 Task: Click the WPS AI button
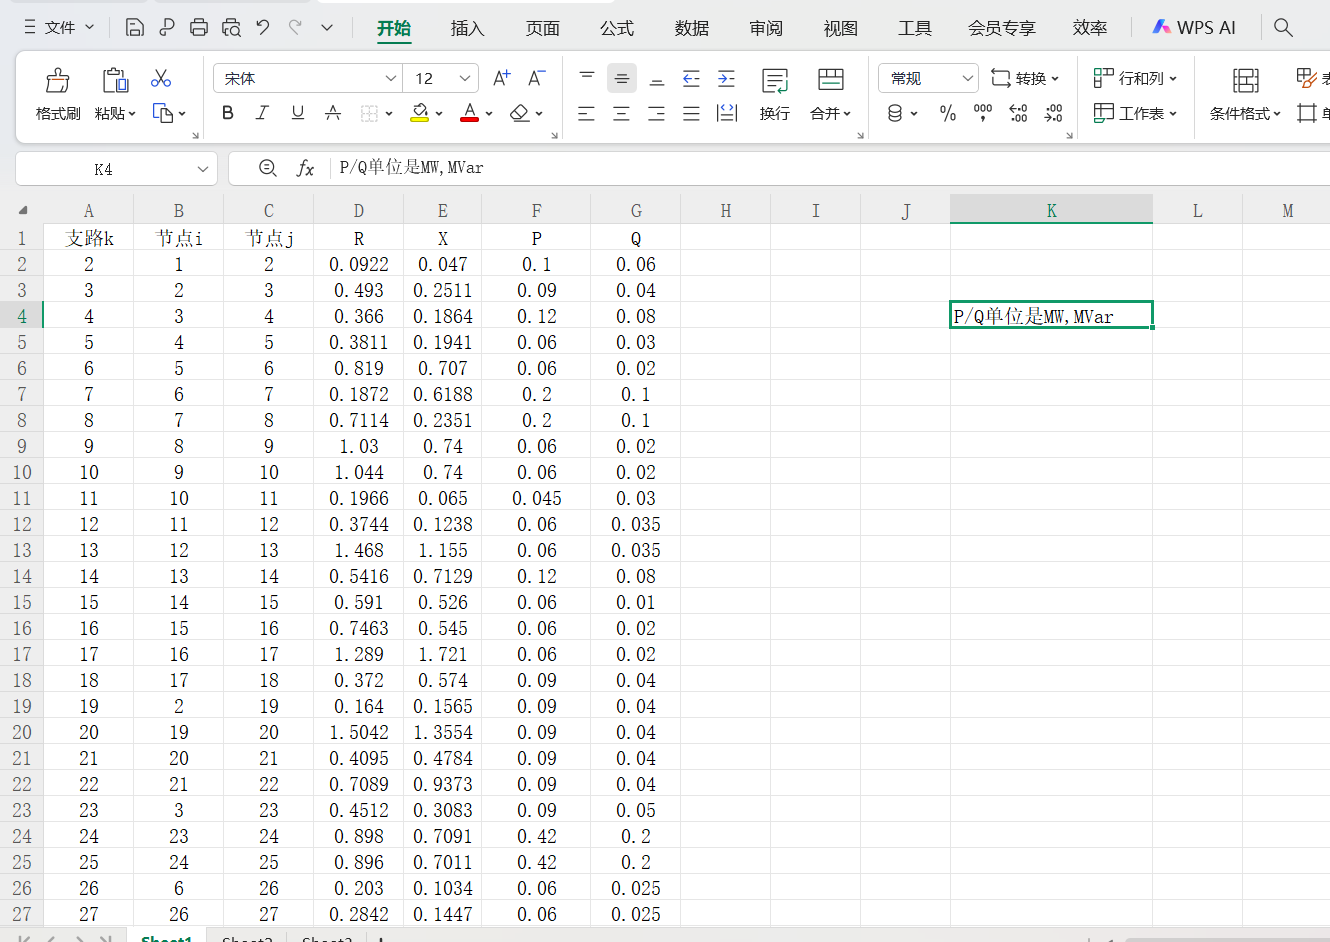(1194, 28)
